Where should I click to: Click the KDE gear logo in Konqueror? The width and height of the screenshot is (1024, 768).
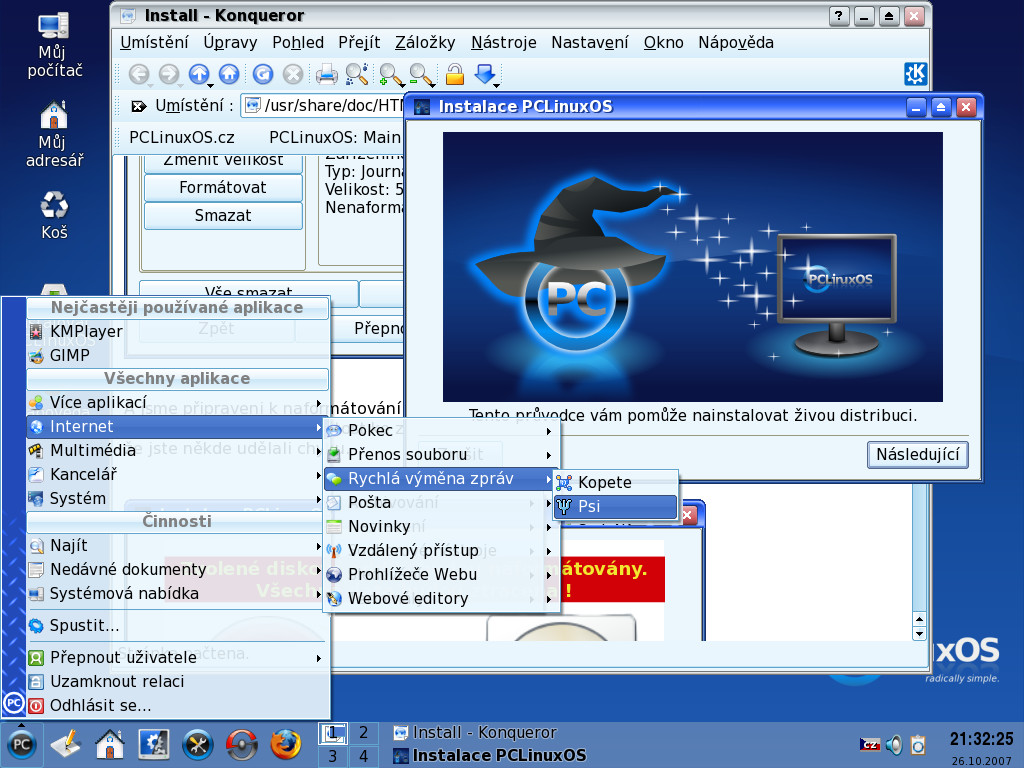[x=915, y=74]
